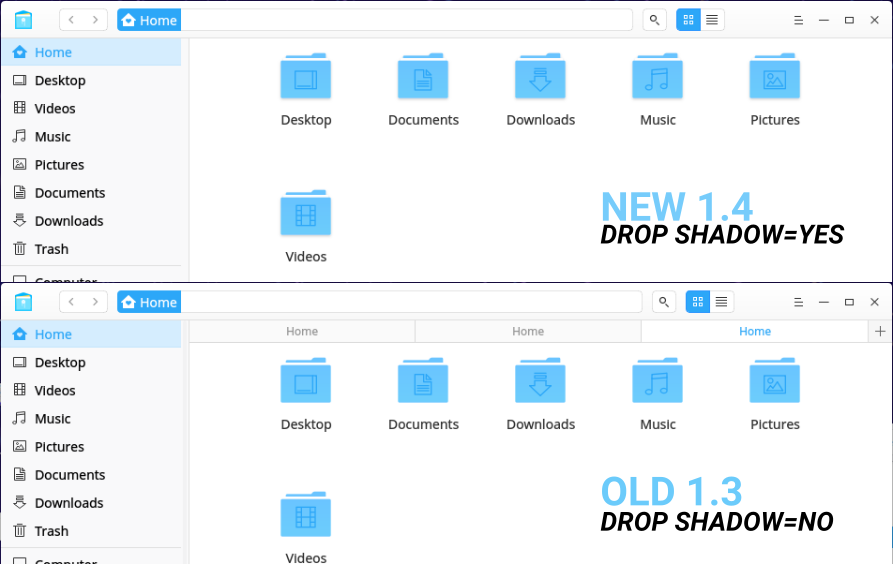Viewport: 893px width, 564px height.
Task: Select Music in bottom window sidebar
Action: click(x=91, y=419)
